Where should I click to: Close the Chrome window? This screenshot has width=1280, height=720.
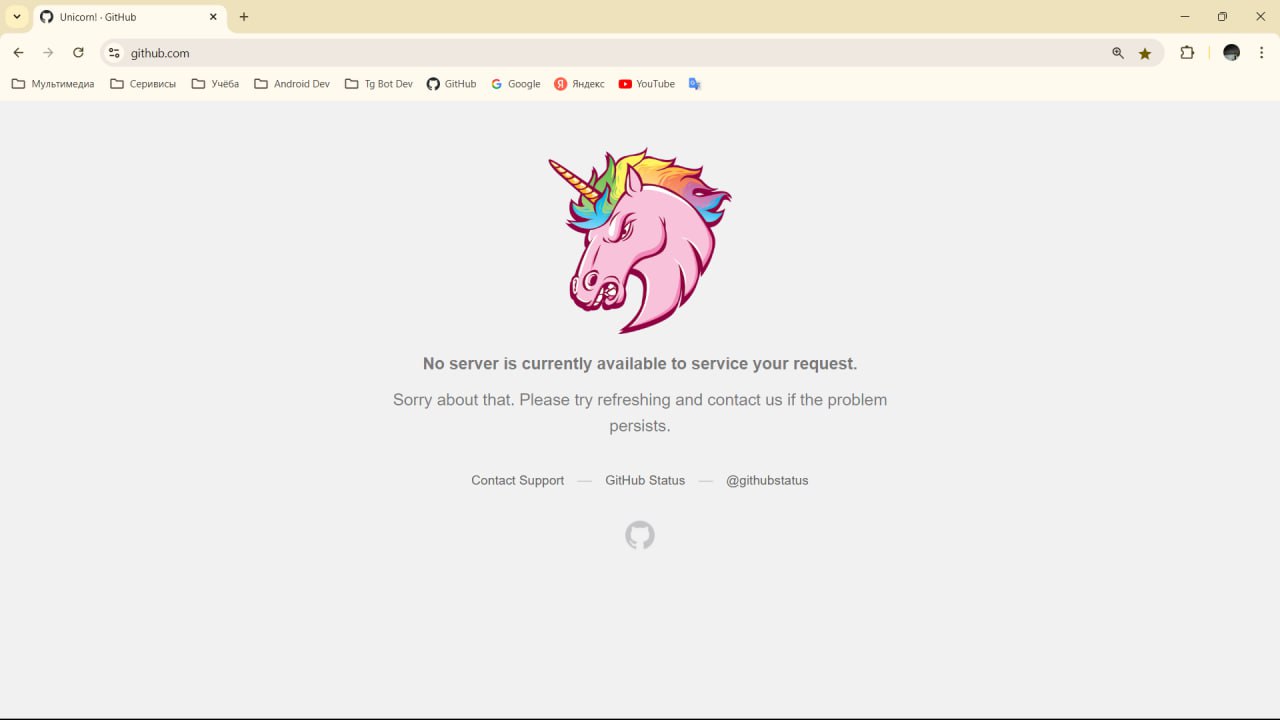point(1260,17)
